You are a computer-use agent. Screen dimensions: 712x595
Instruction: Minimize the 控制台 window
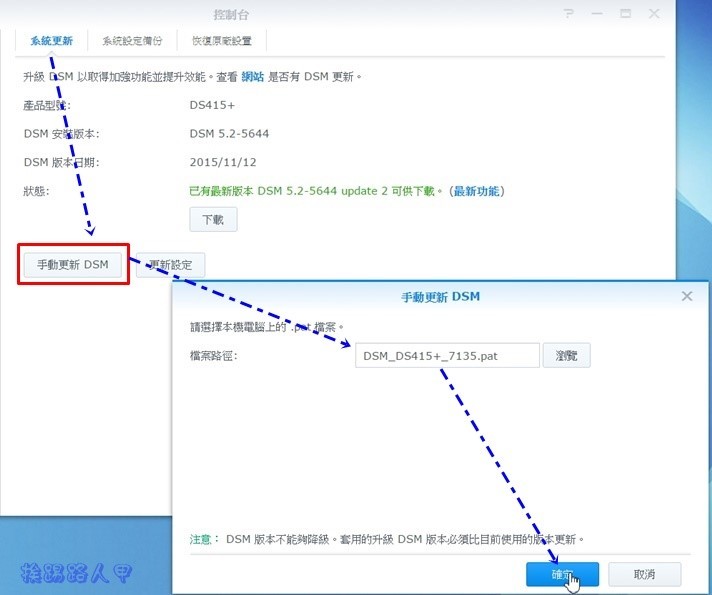click(597, 14)
